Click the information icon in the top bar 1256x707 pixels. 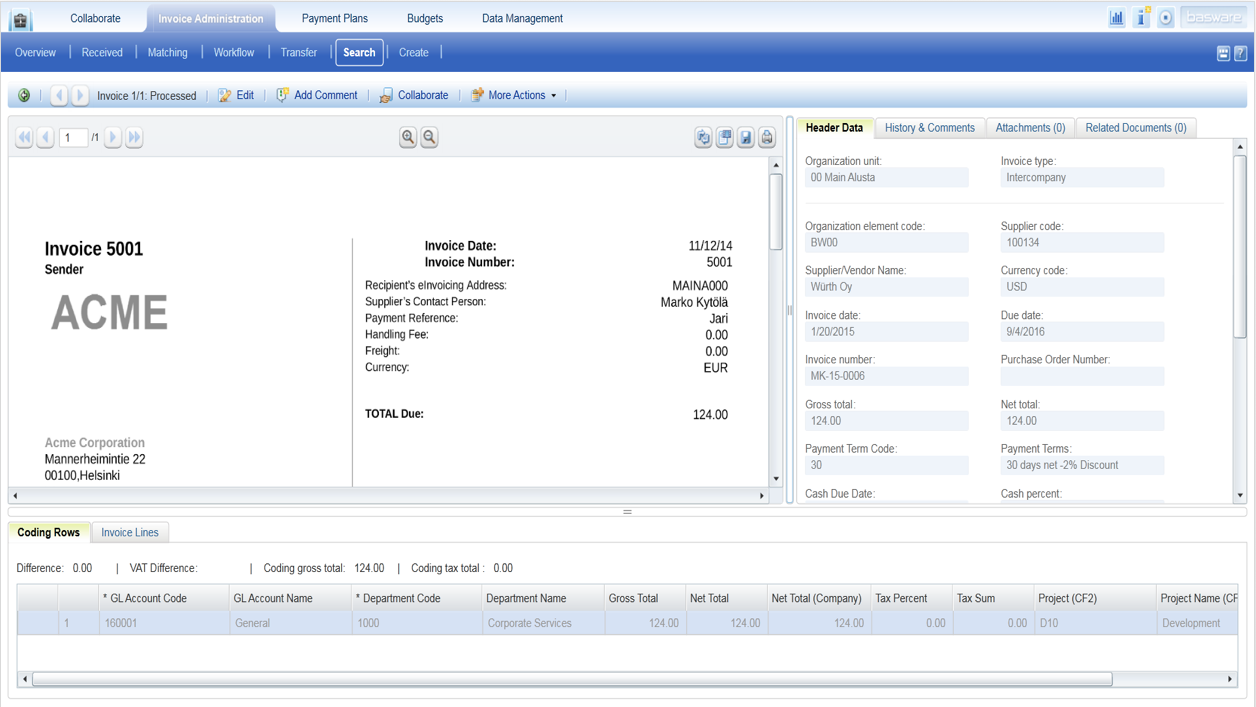pyautogui.click(x=1141, y=17)
